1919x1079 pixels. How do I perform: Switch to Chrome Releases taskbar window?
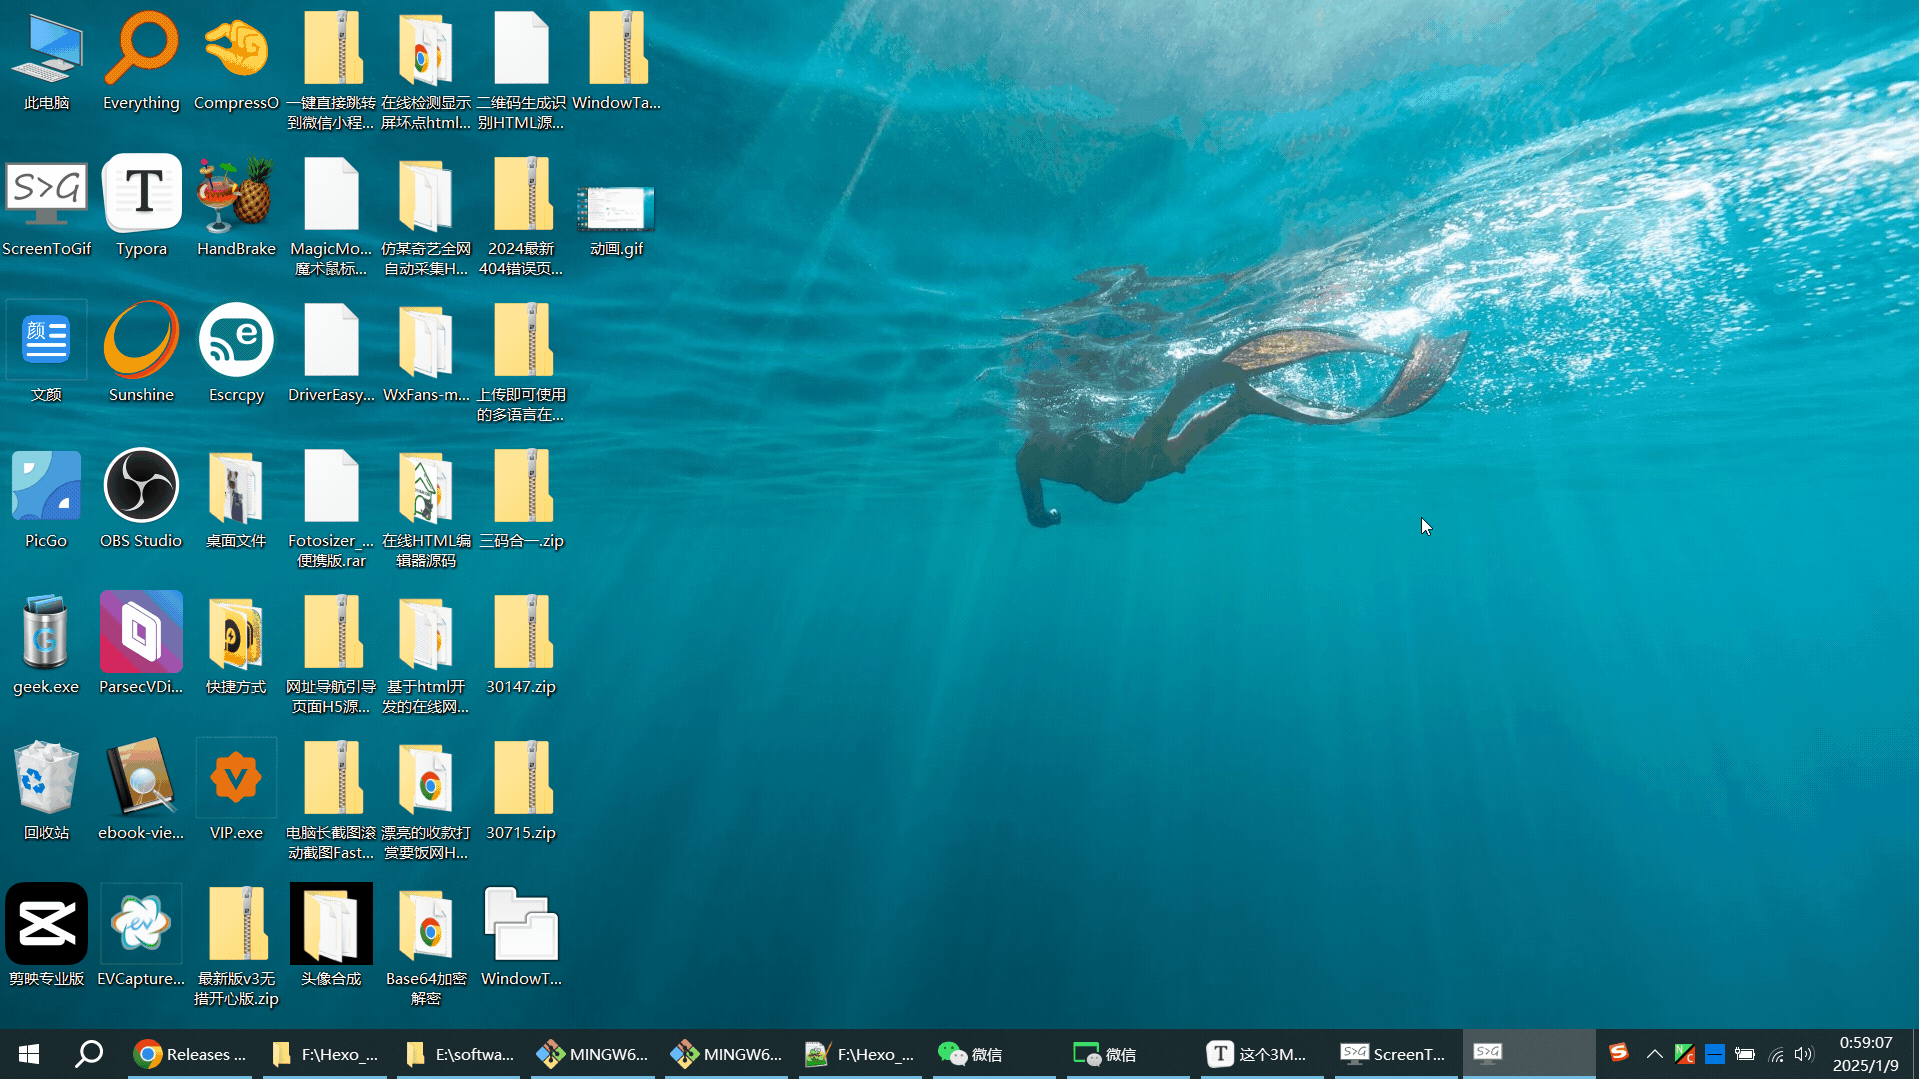point(190,1054)
